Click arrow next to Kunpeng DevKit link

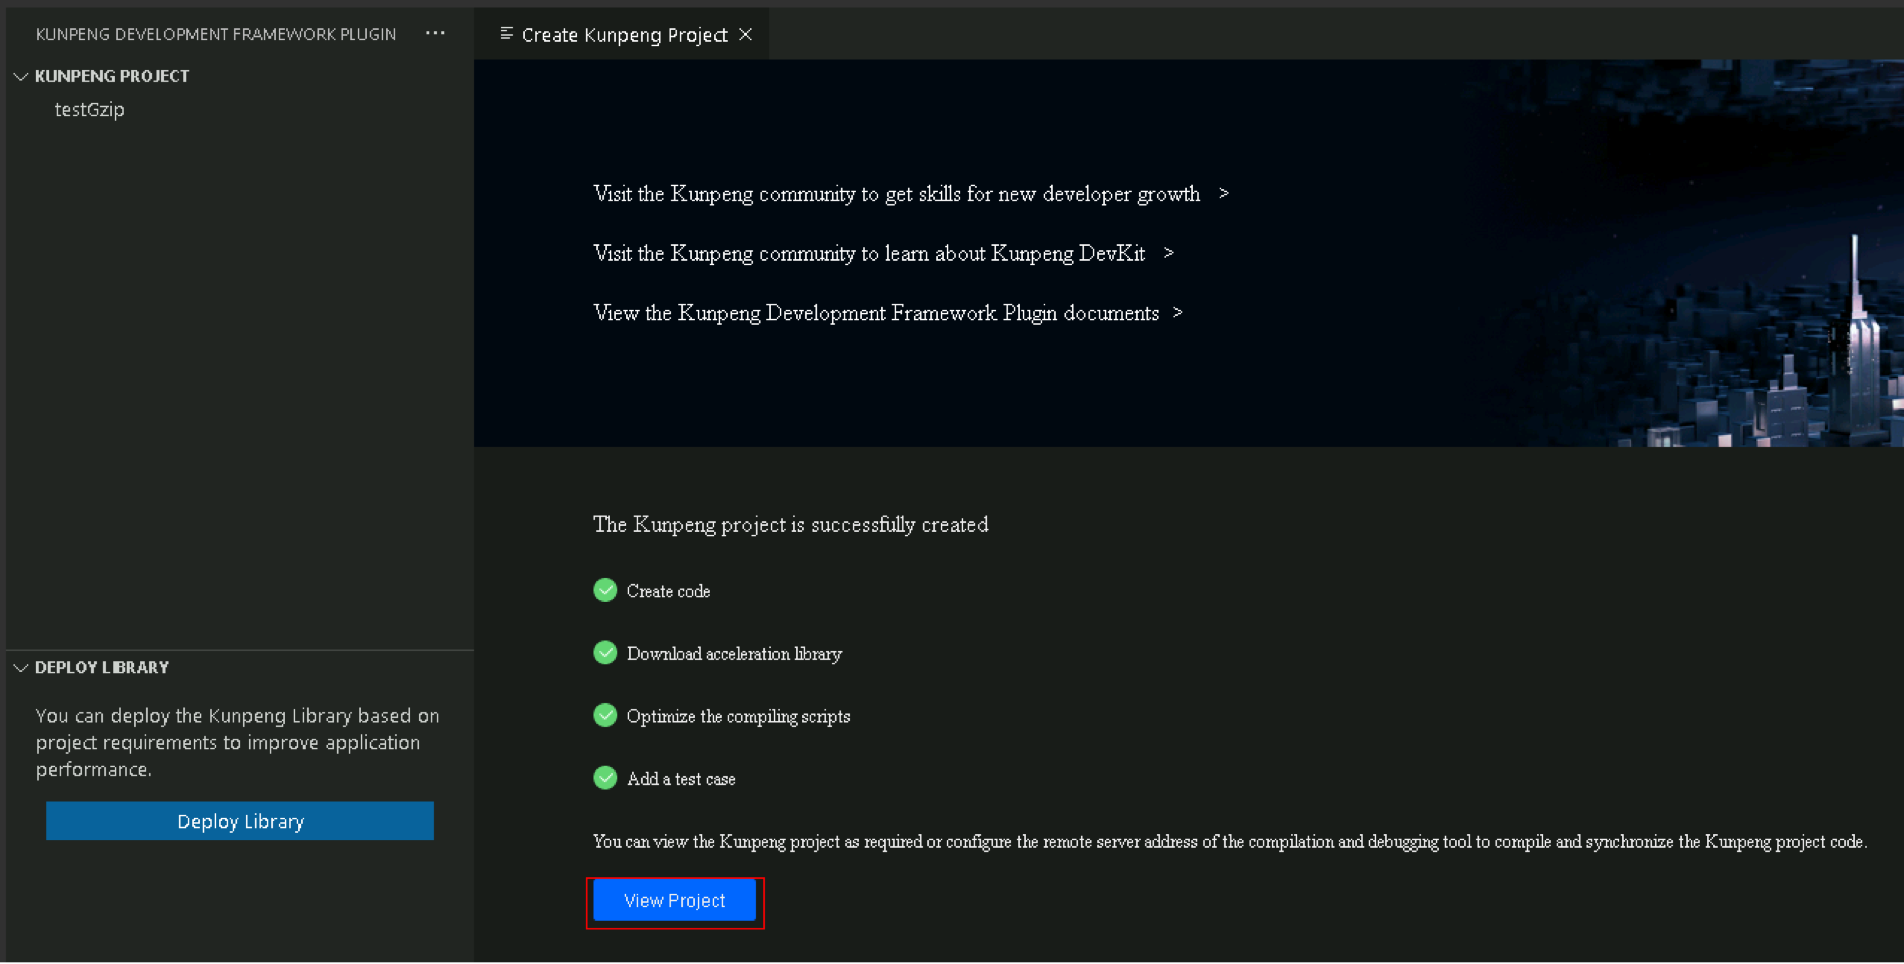click(1169, 254)
